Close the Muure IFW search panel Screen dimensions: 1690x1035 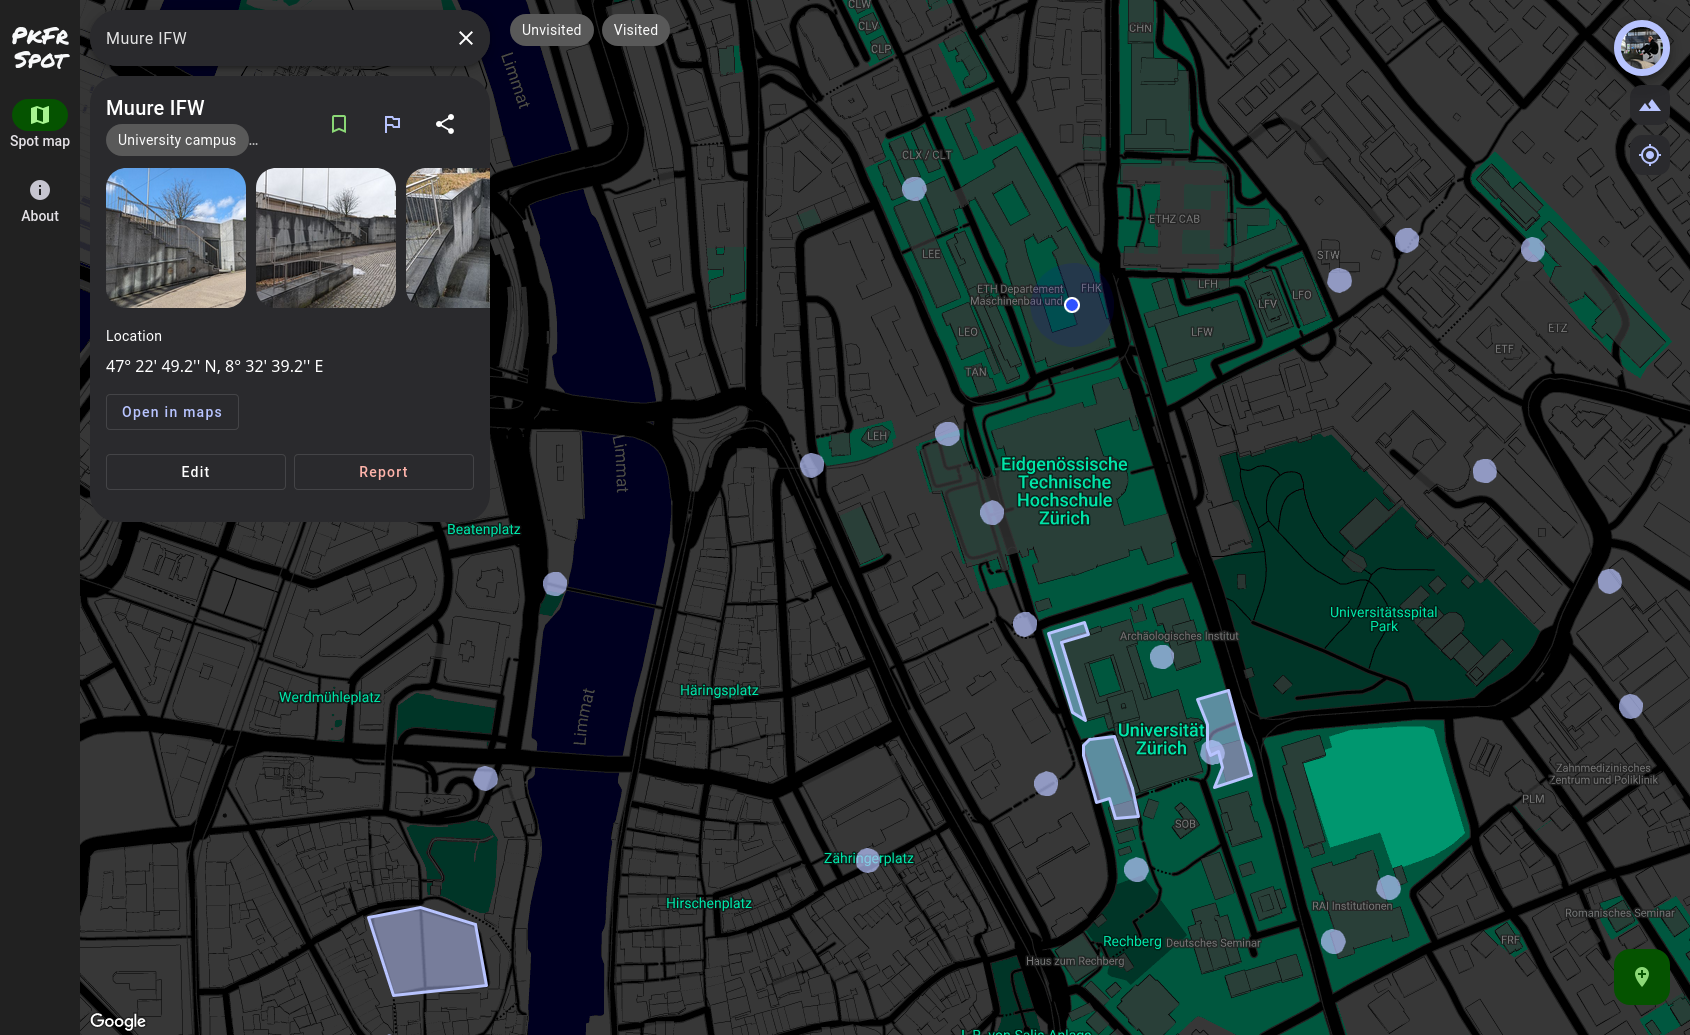[466, 38]
